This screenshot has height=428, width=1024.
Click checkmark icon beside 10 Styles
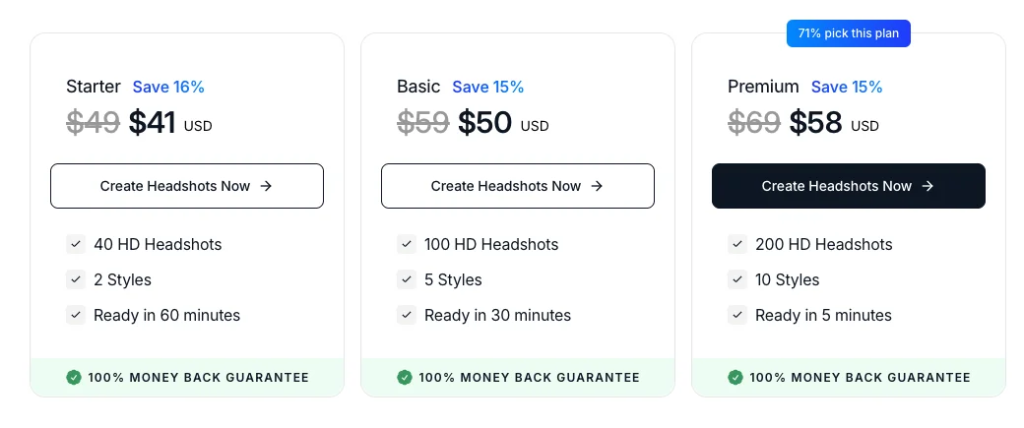click(x=737, y=280)
